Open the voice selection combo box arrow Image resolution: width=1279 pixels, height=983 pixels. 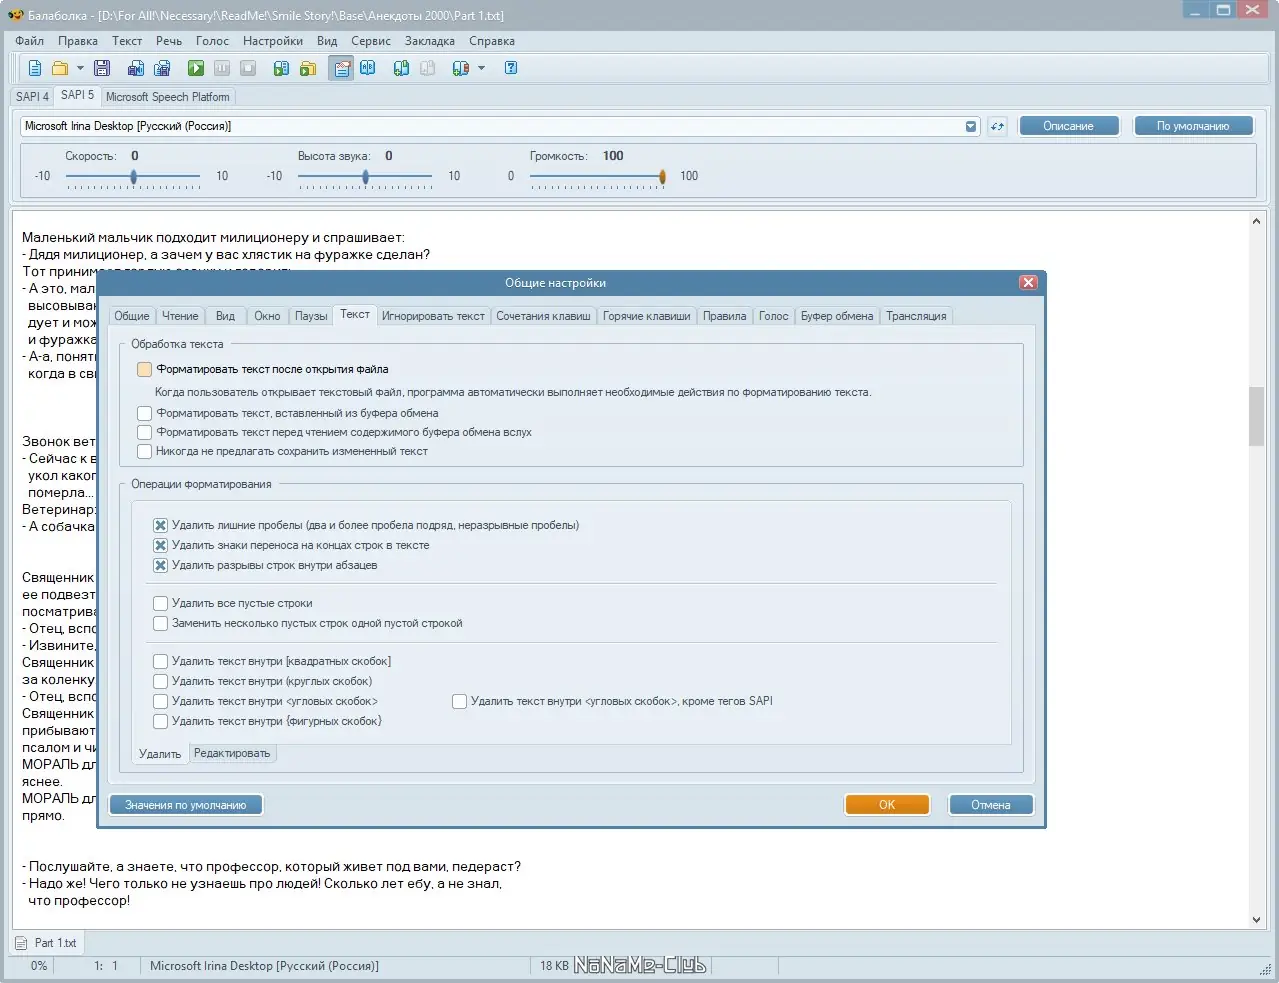tap(971, 126)
